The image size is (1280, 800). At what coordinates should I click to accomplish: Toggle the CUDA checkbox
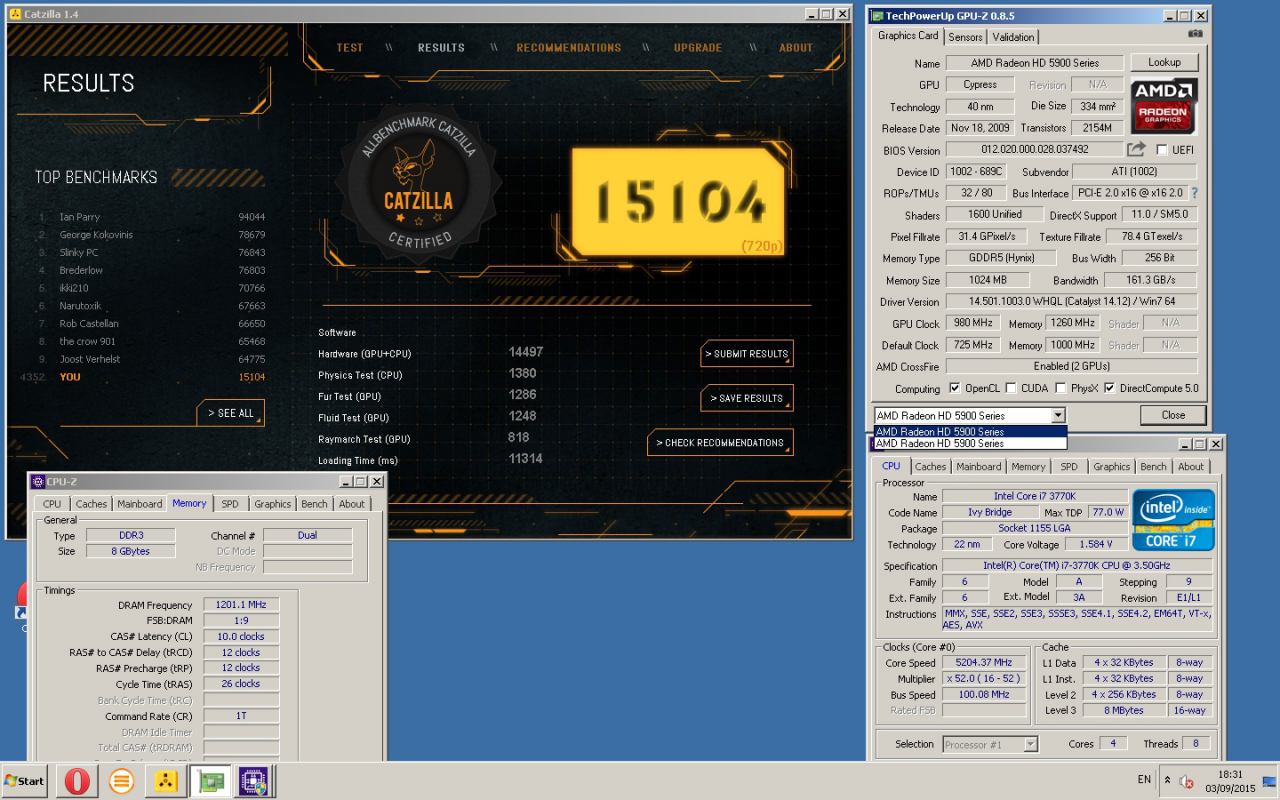point(1011,388)
